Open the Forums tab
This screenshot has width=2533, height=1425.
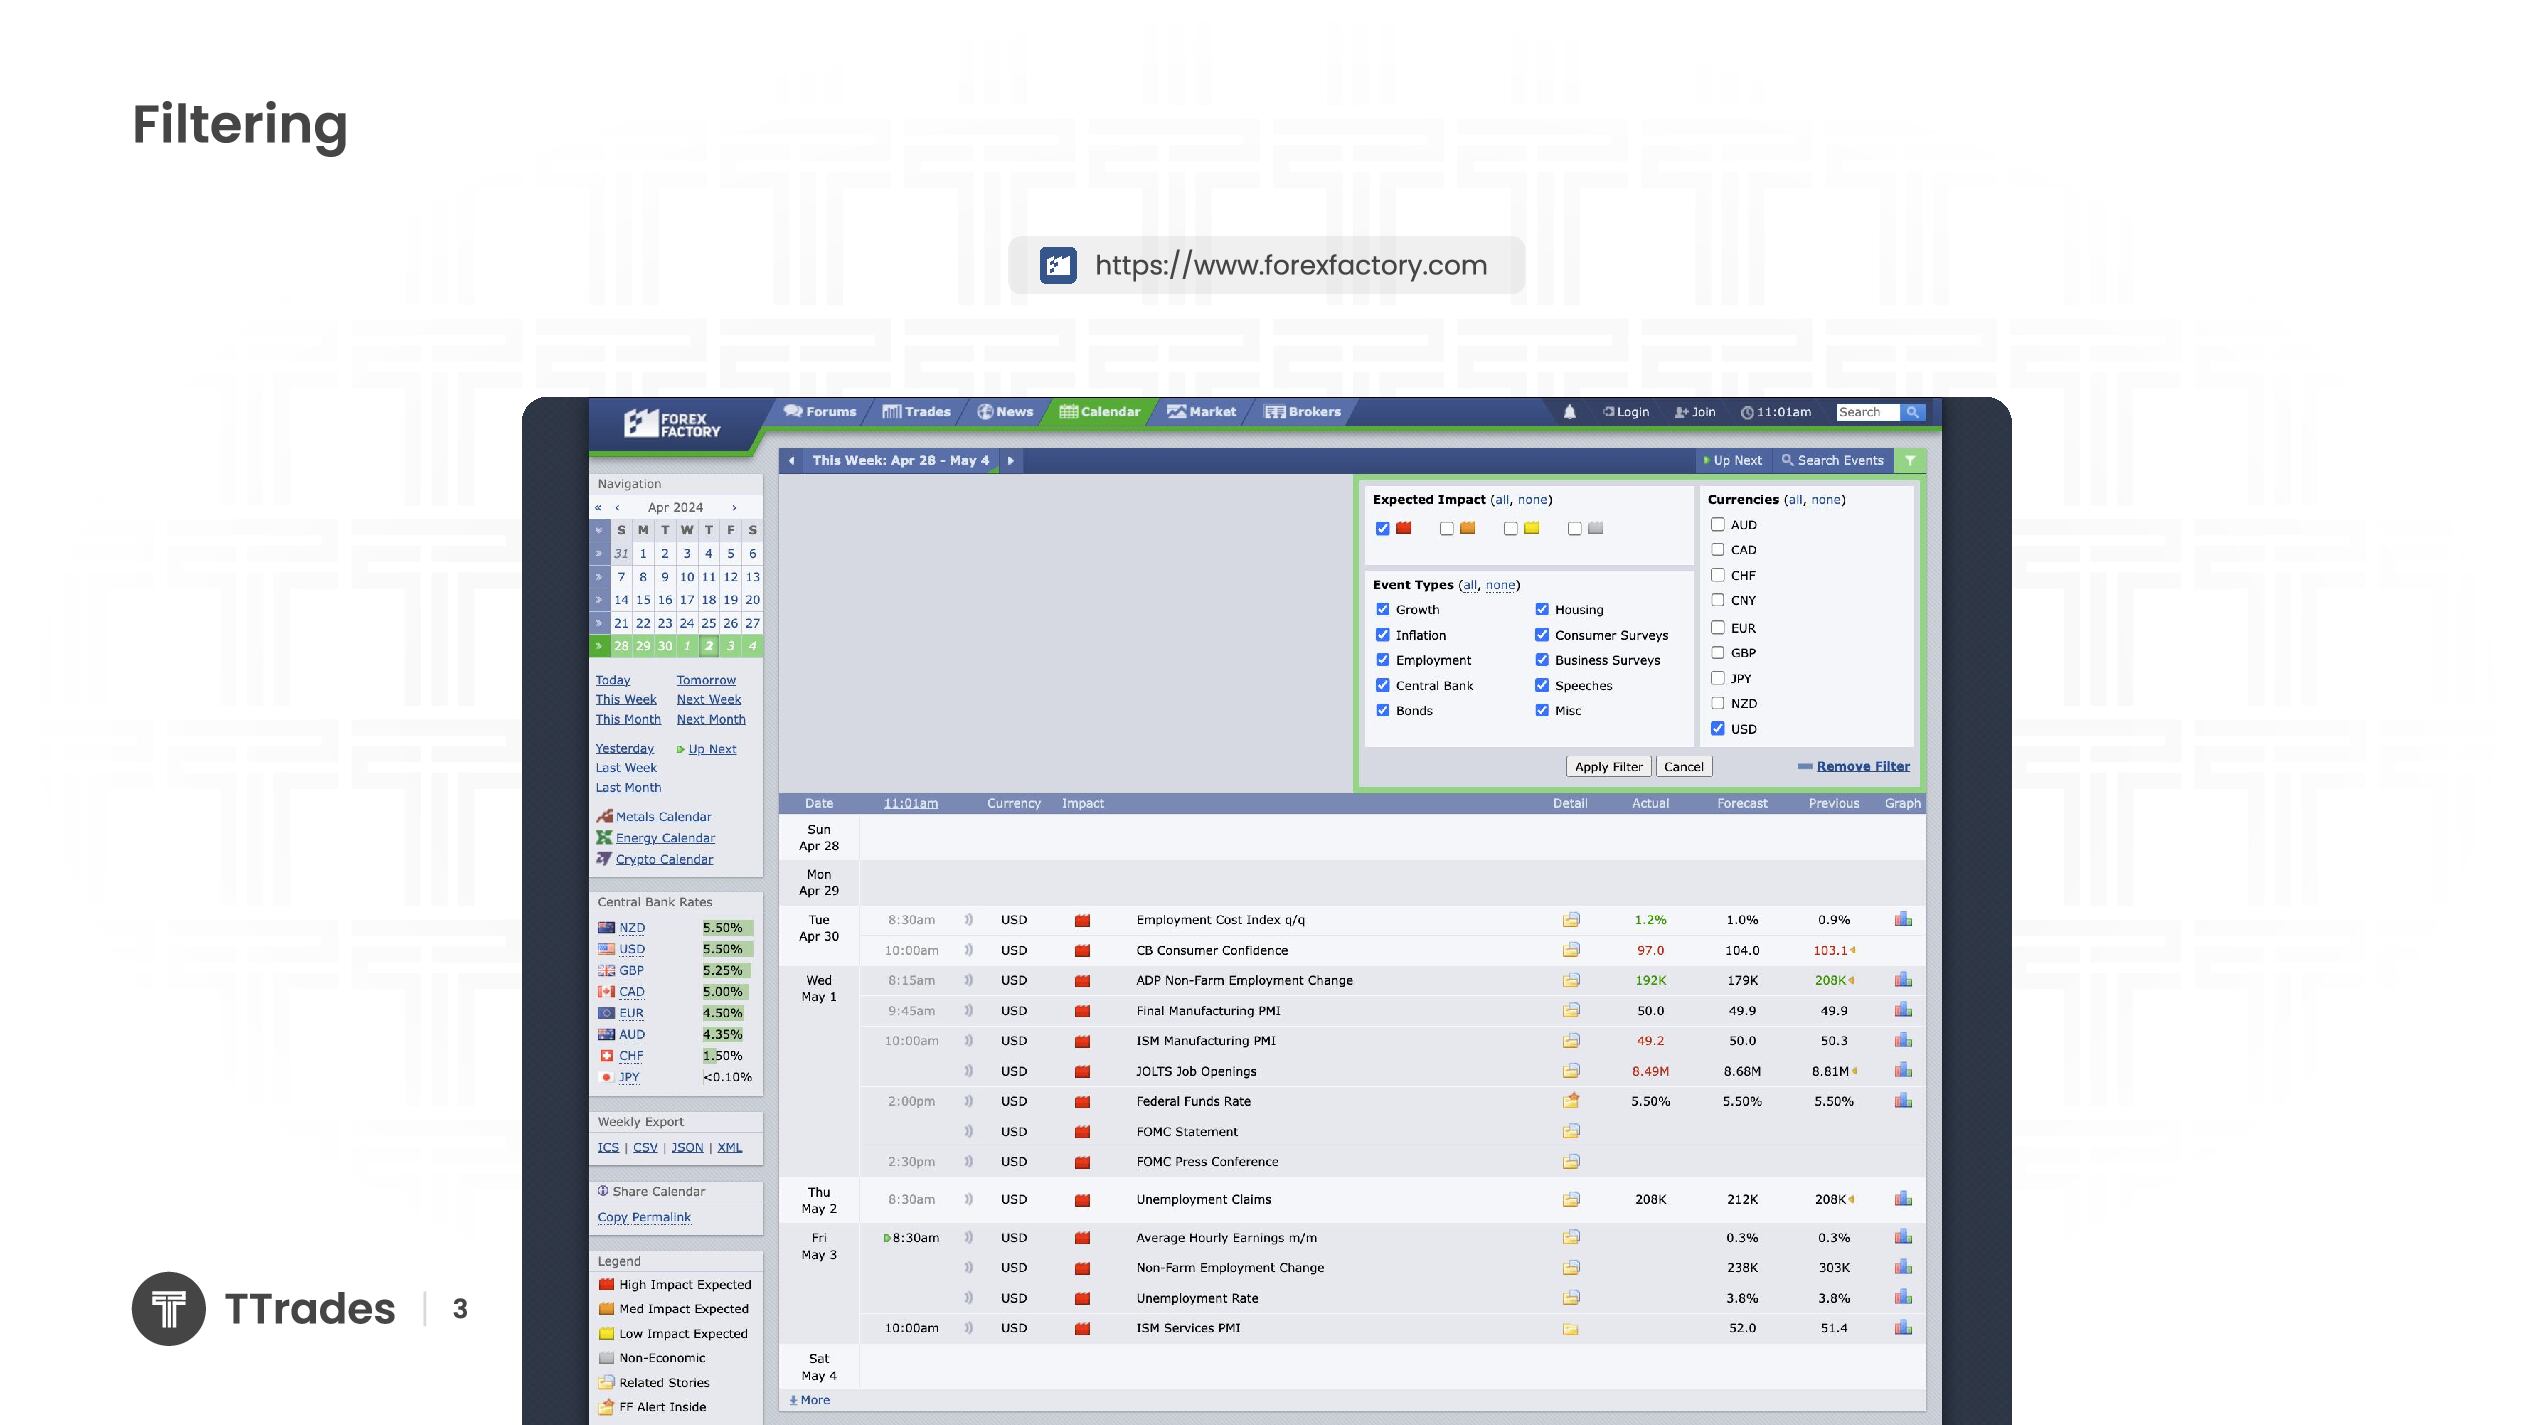pos(820,412)
